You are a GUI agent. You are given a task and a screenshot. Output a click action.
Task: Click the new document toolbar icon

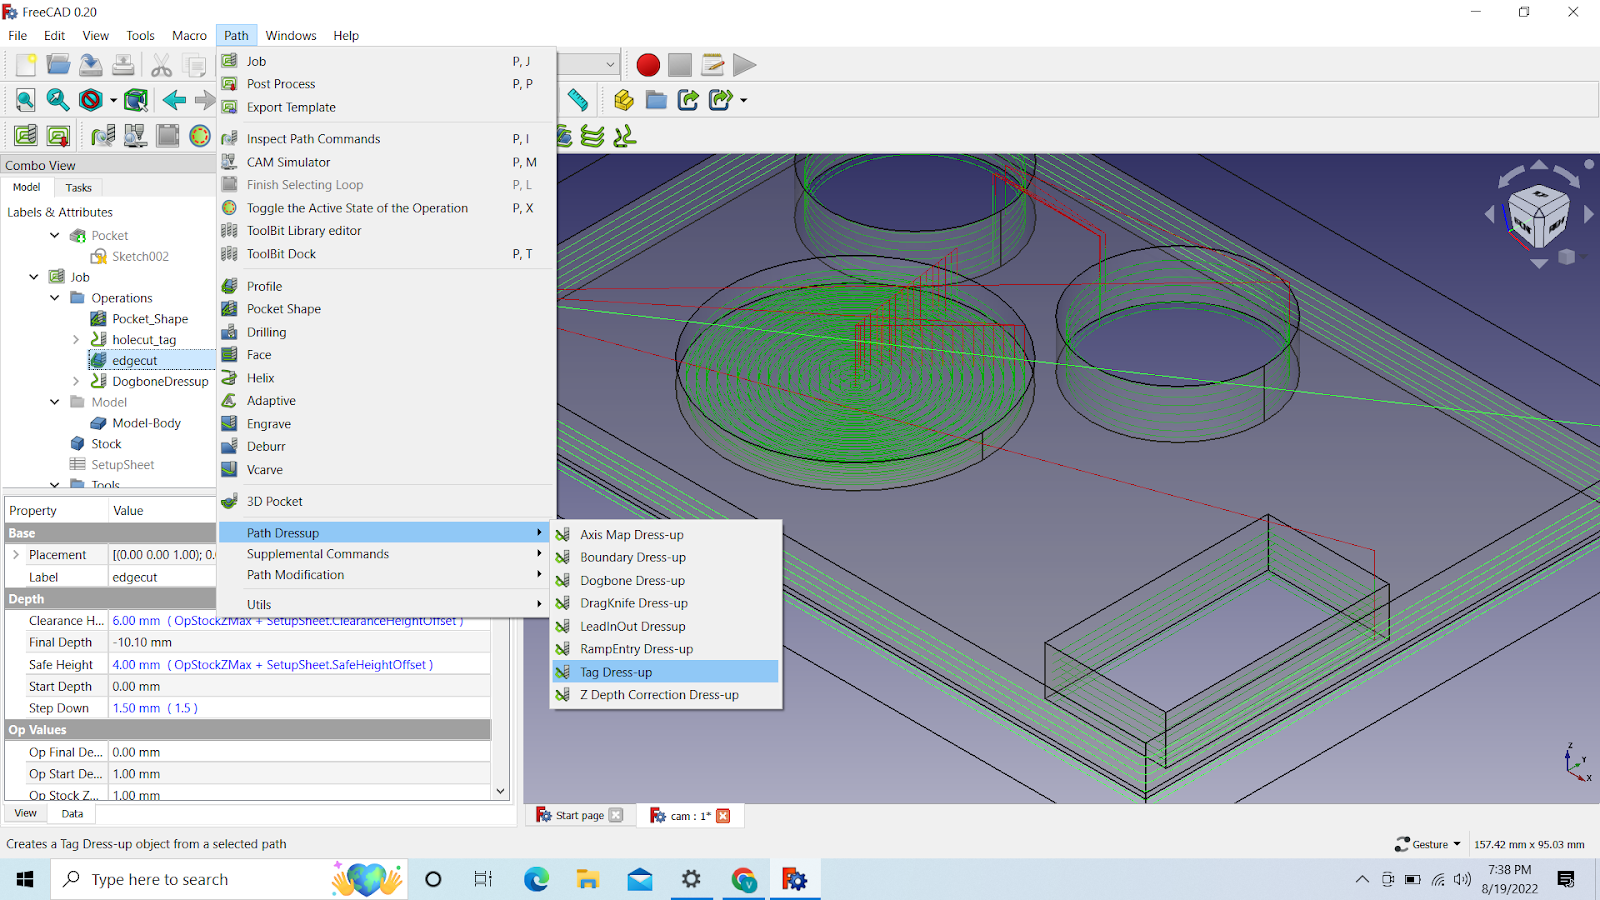[x=26, y=65]
